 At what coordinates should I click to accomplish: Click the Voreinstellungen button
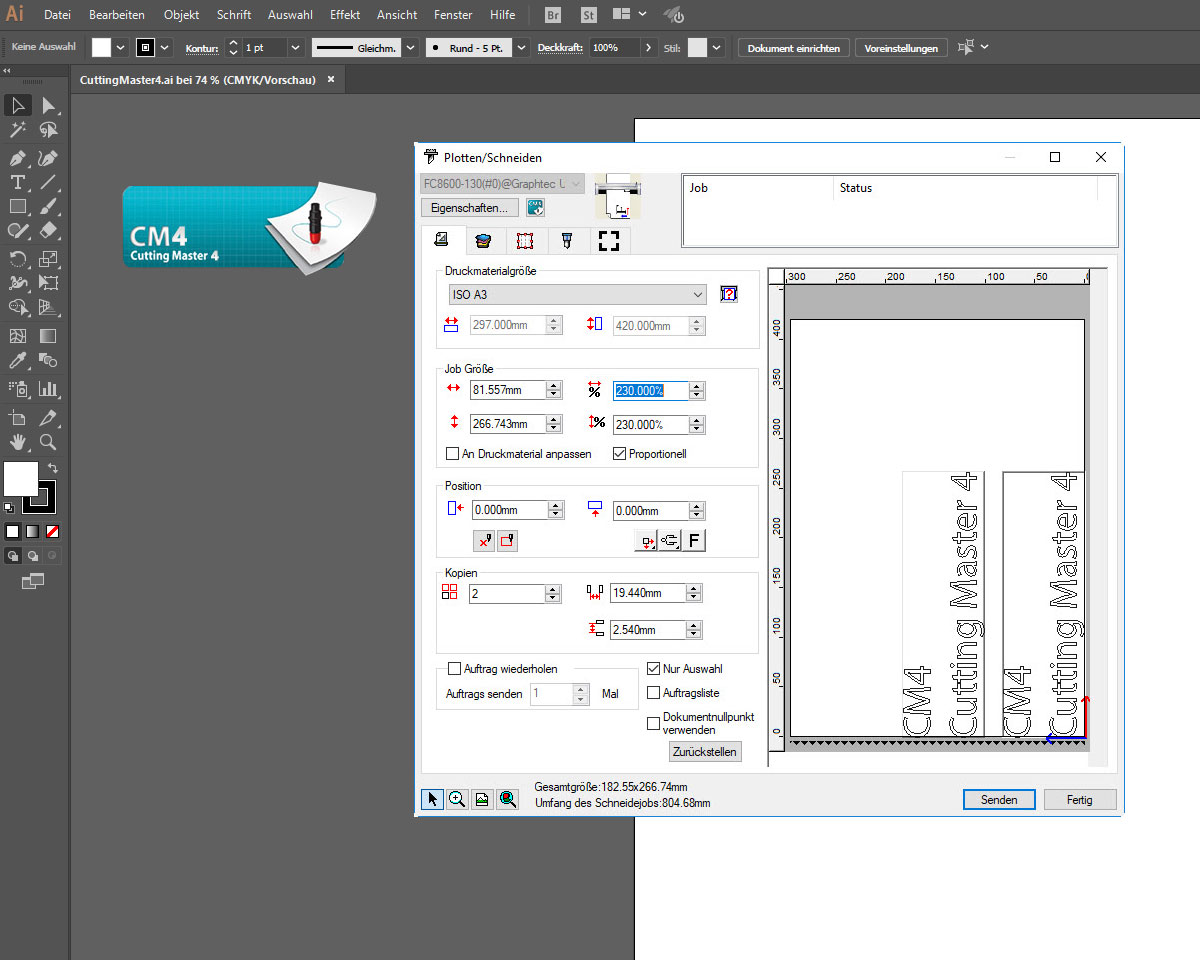point(901,47)
